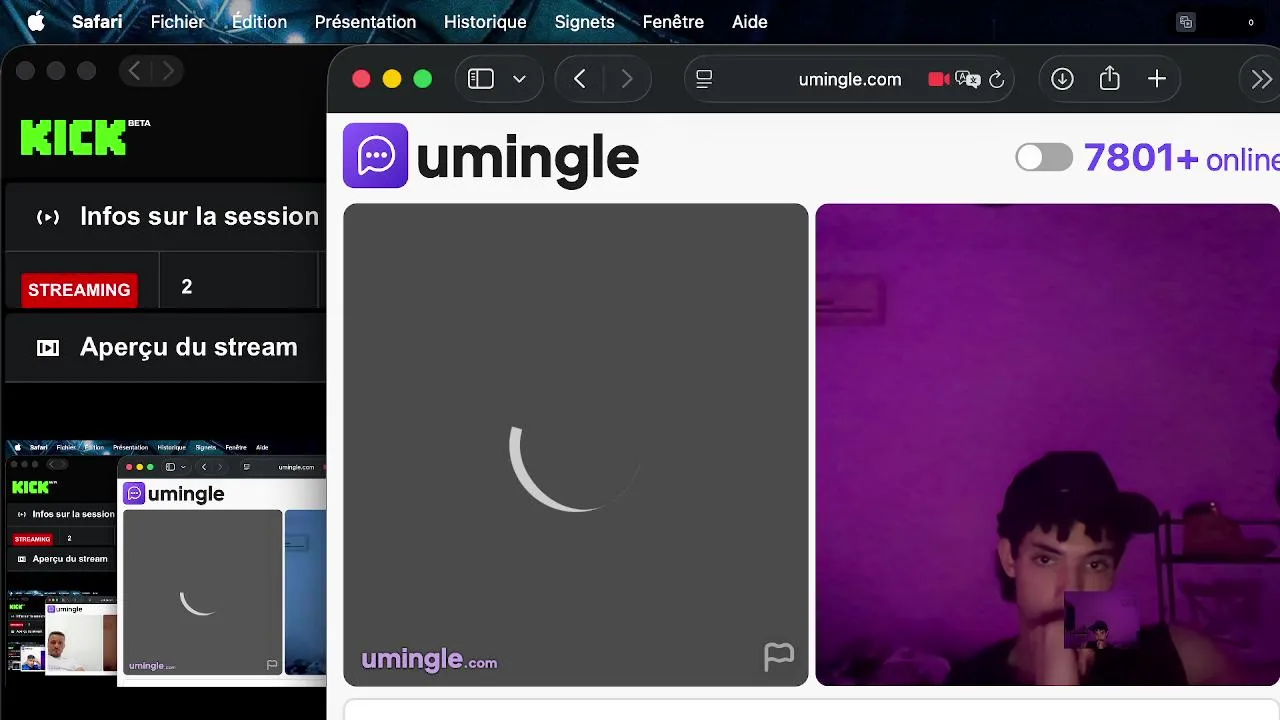
Task: Click the red camera-in-use icon in address bar
Action: click(x=938, y=79)
